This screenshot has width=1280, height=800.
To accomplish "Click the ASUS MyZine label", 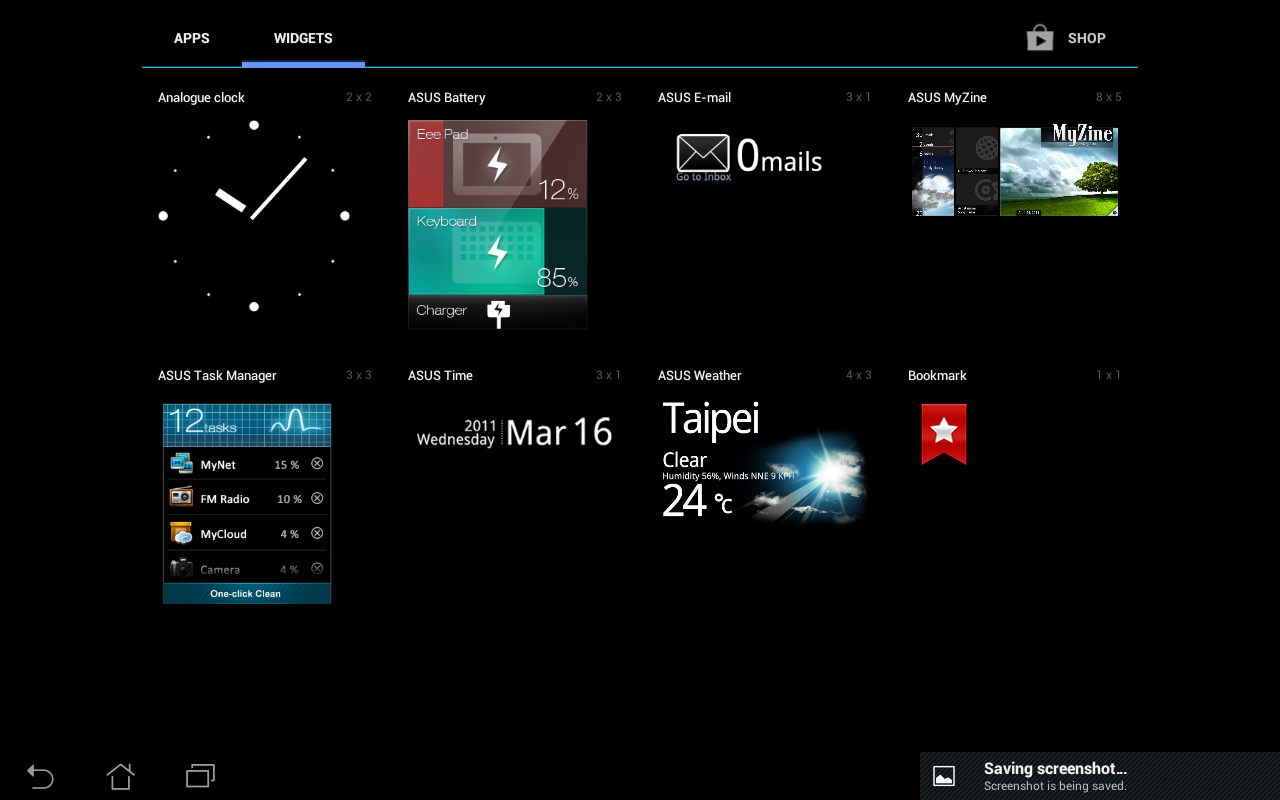I will coord(947,97).
